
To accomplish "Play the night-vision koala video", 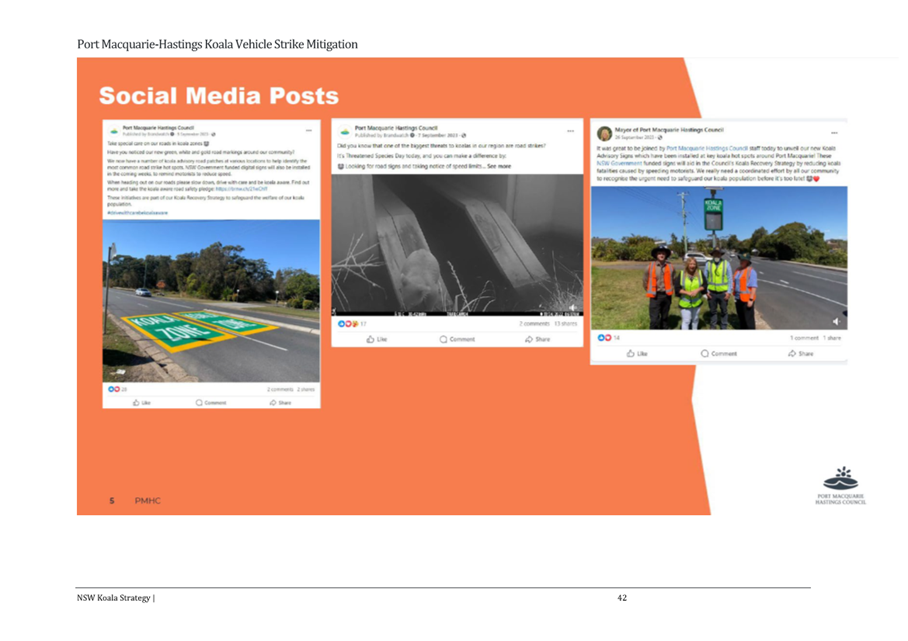I will pos(457,245).
